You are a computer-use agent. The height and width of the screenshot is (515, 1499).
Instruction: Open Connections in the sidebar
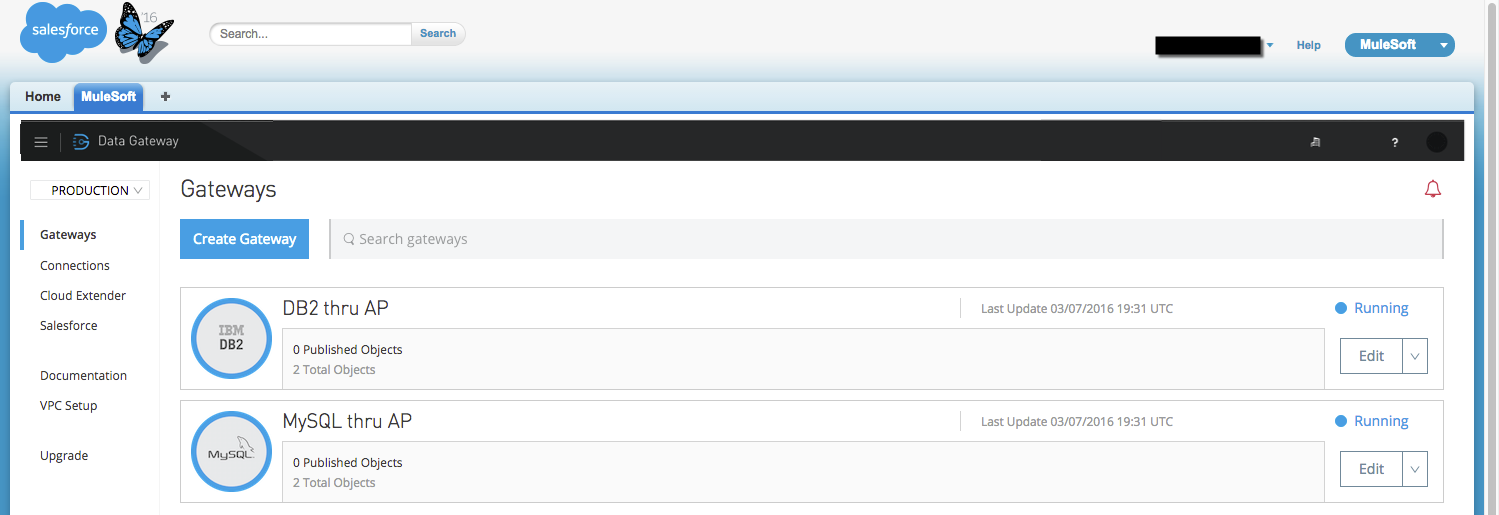pyautogui.click(x=75, y=265)
